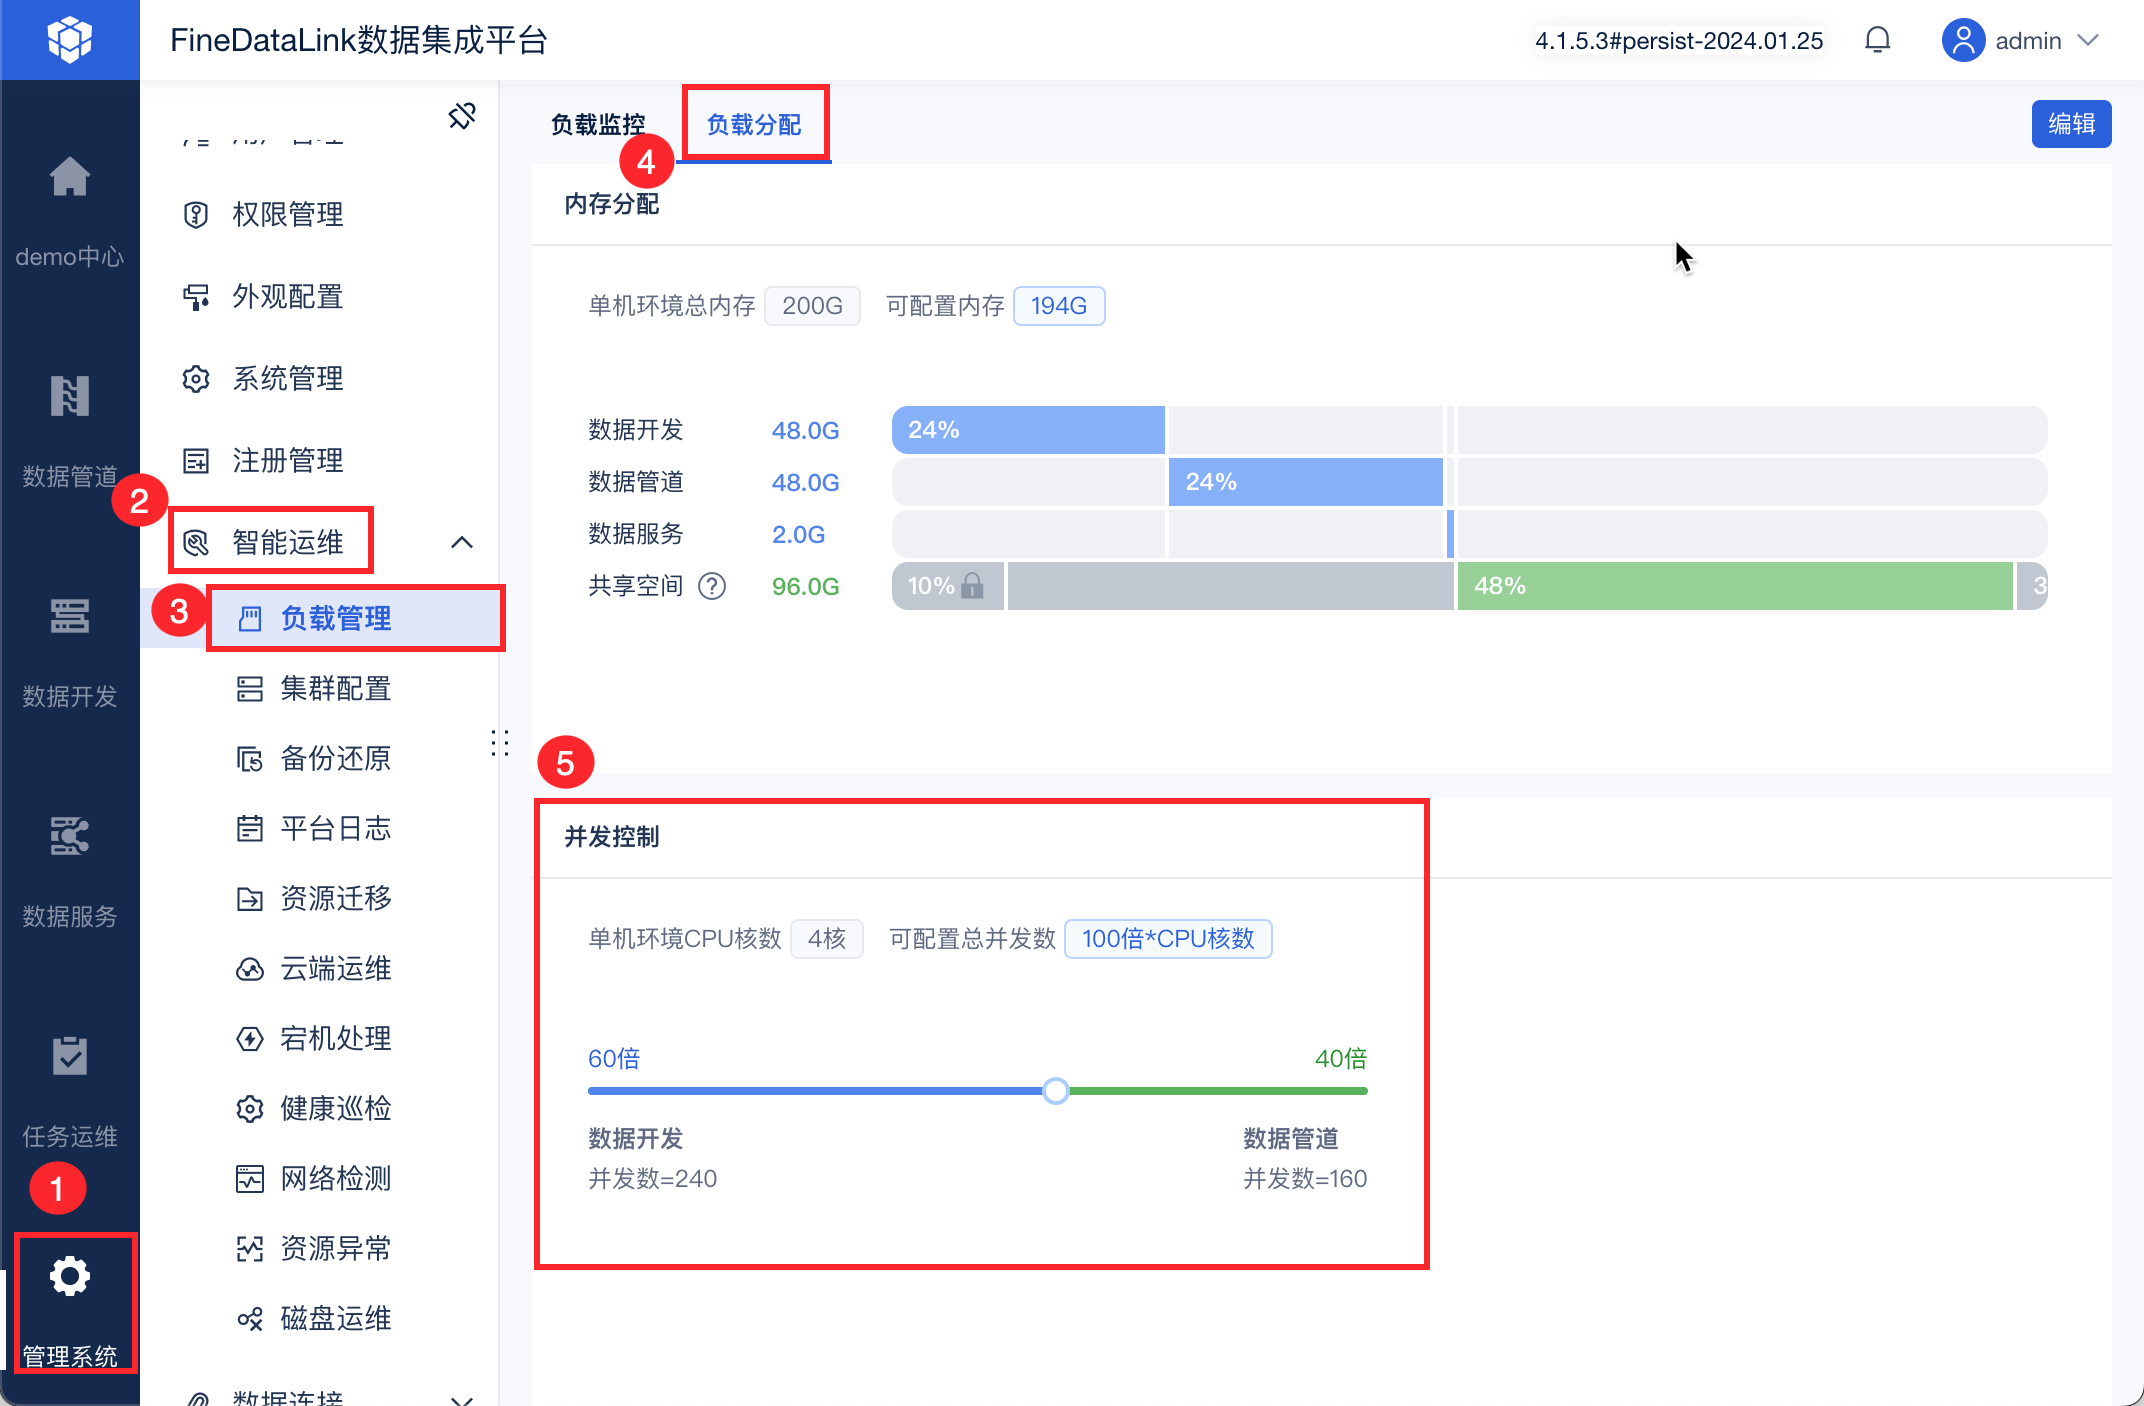Click the FineDataLink cube logo
Viewport: 2144px width, 1406px height.
tap(69, 40)
